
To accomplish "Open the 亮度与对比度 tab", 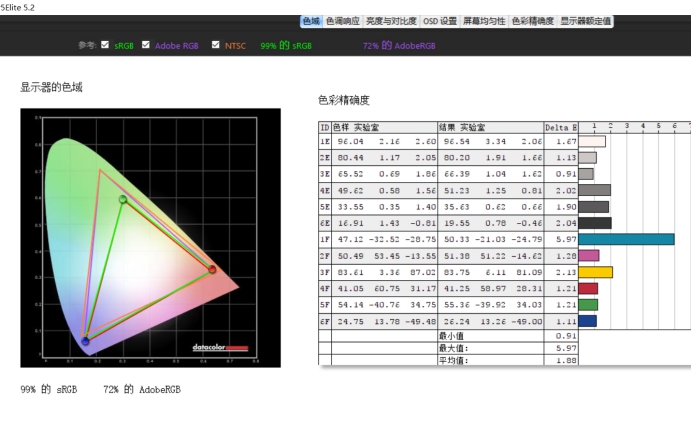I will [x=391, y=21].
